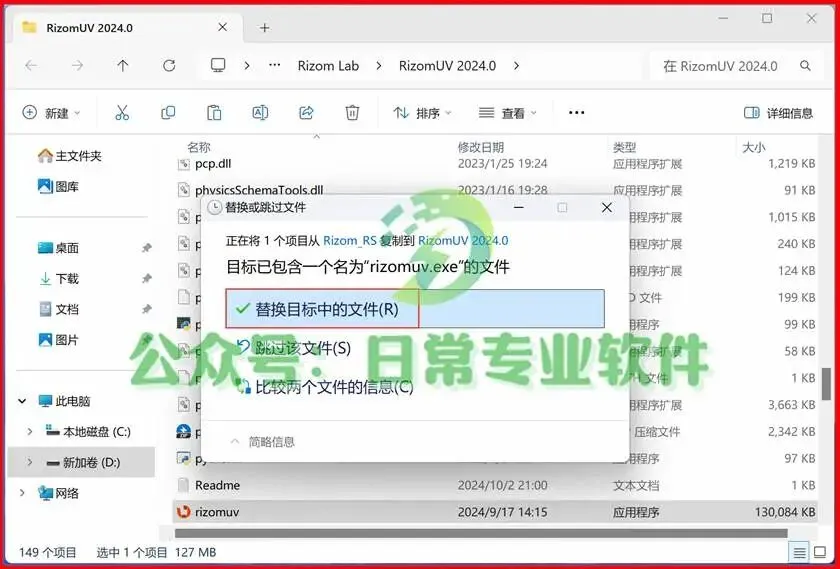Expand the 网络 tree node
Screen dimensions: 840x569
(22, 492)
